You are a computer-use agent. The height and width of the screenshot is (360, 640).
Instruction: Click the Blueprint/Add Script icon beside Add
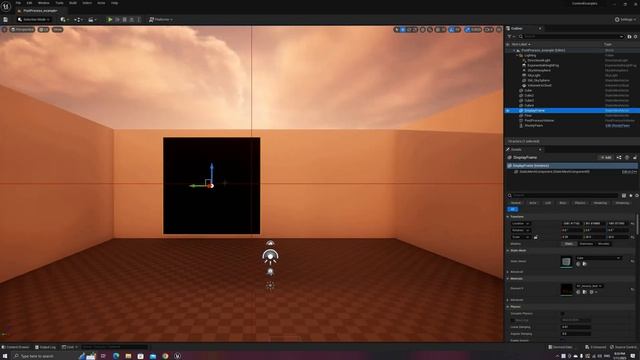click(x=619, y=158)
